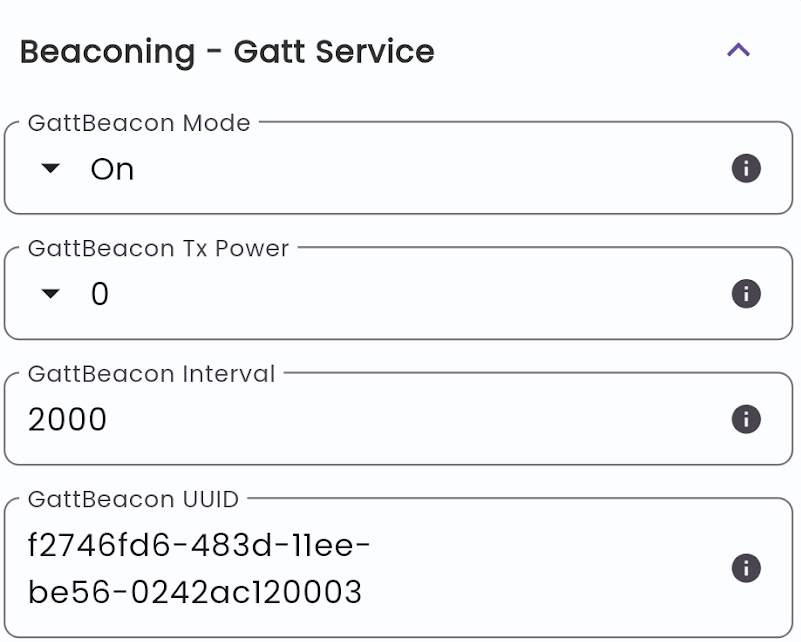Click the info icon for GattBeacon Interval
801x642 pixels.
click(x=745, y=419)
